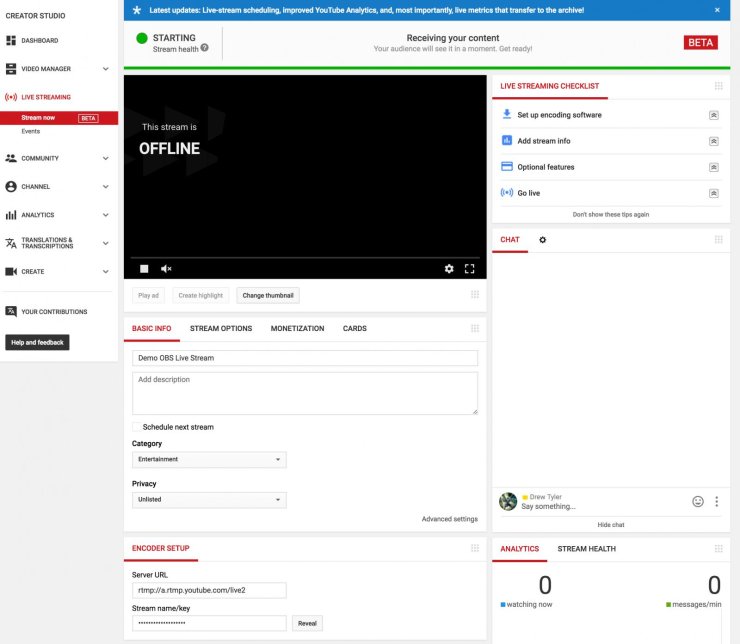Expand the Video Manager sidebar section
The image size is (740, 644).
coord(105,69)
